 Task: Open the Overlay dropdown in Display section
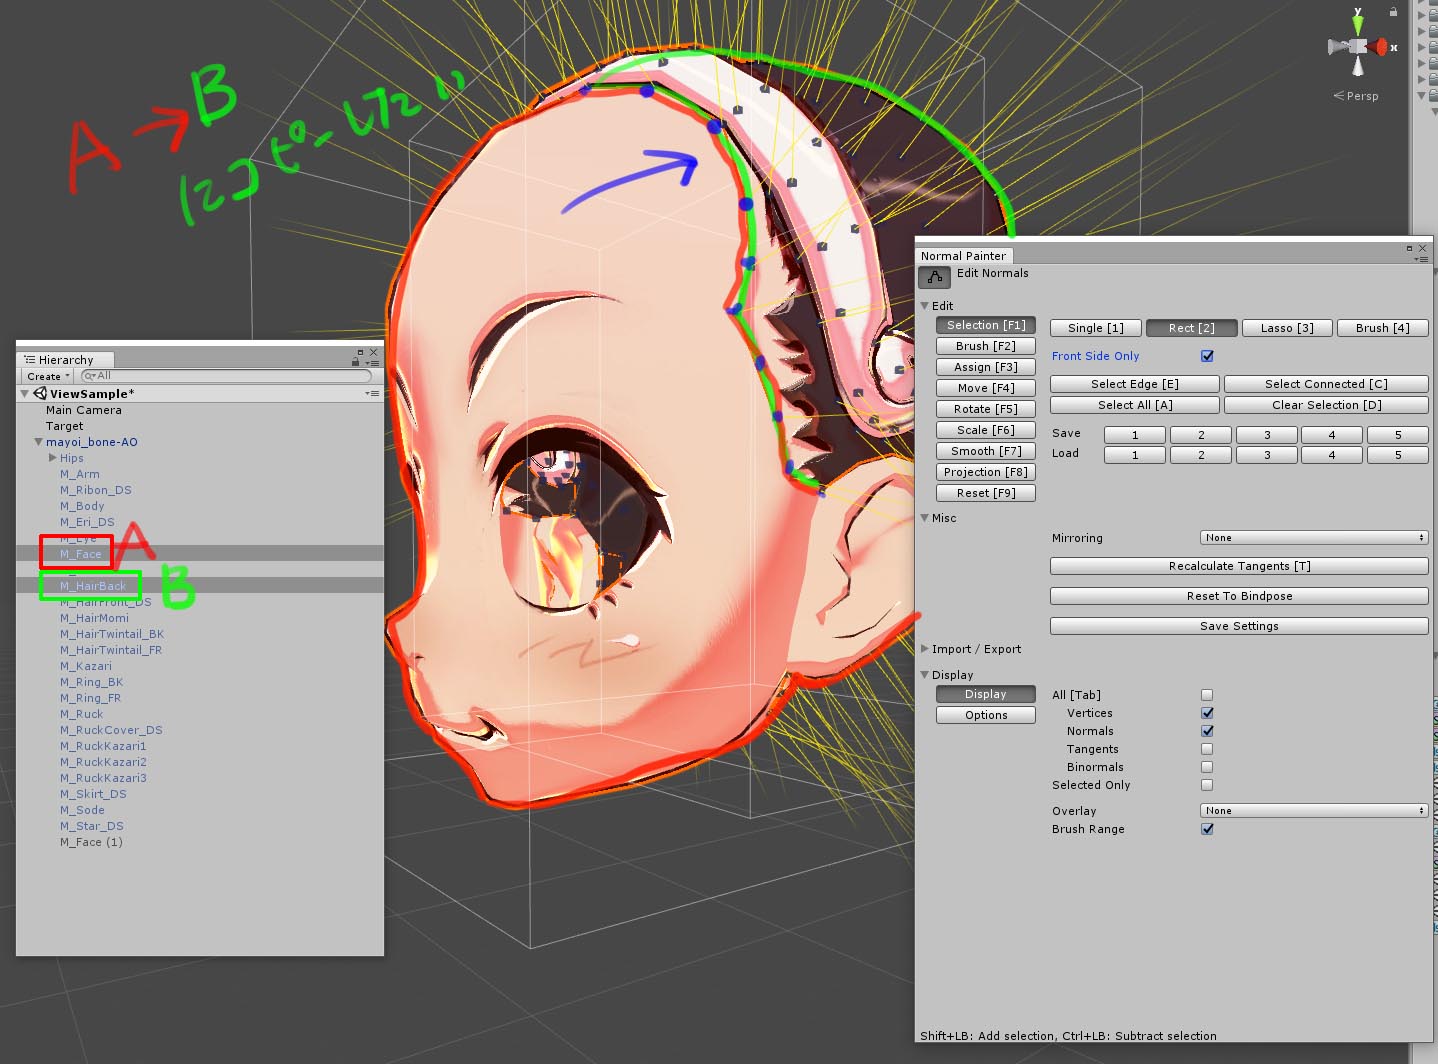pos(1313,810)
